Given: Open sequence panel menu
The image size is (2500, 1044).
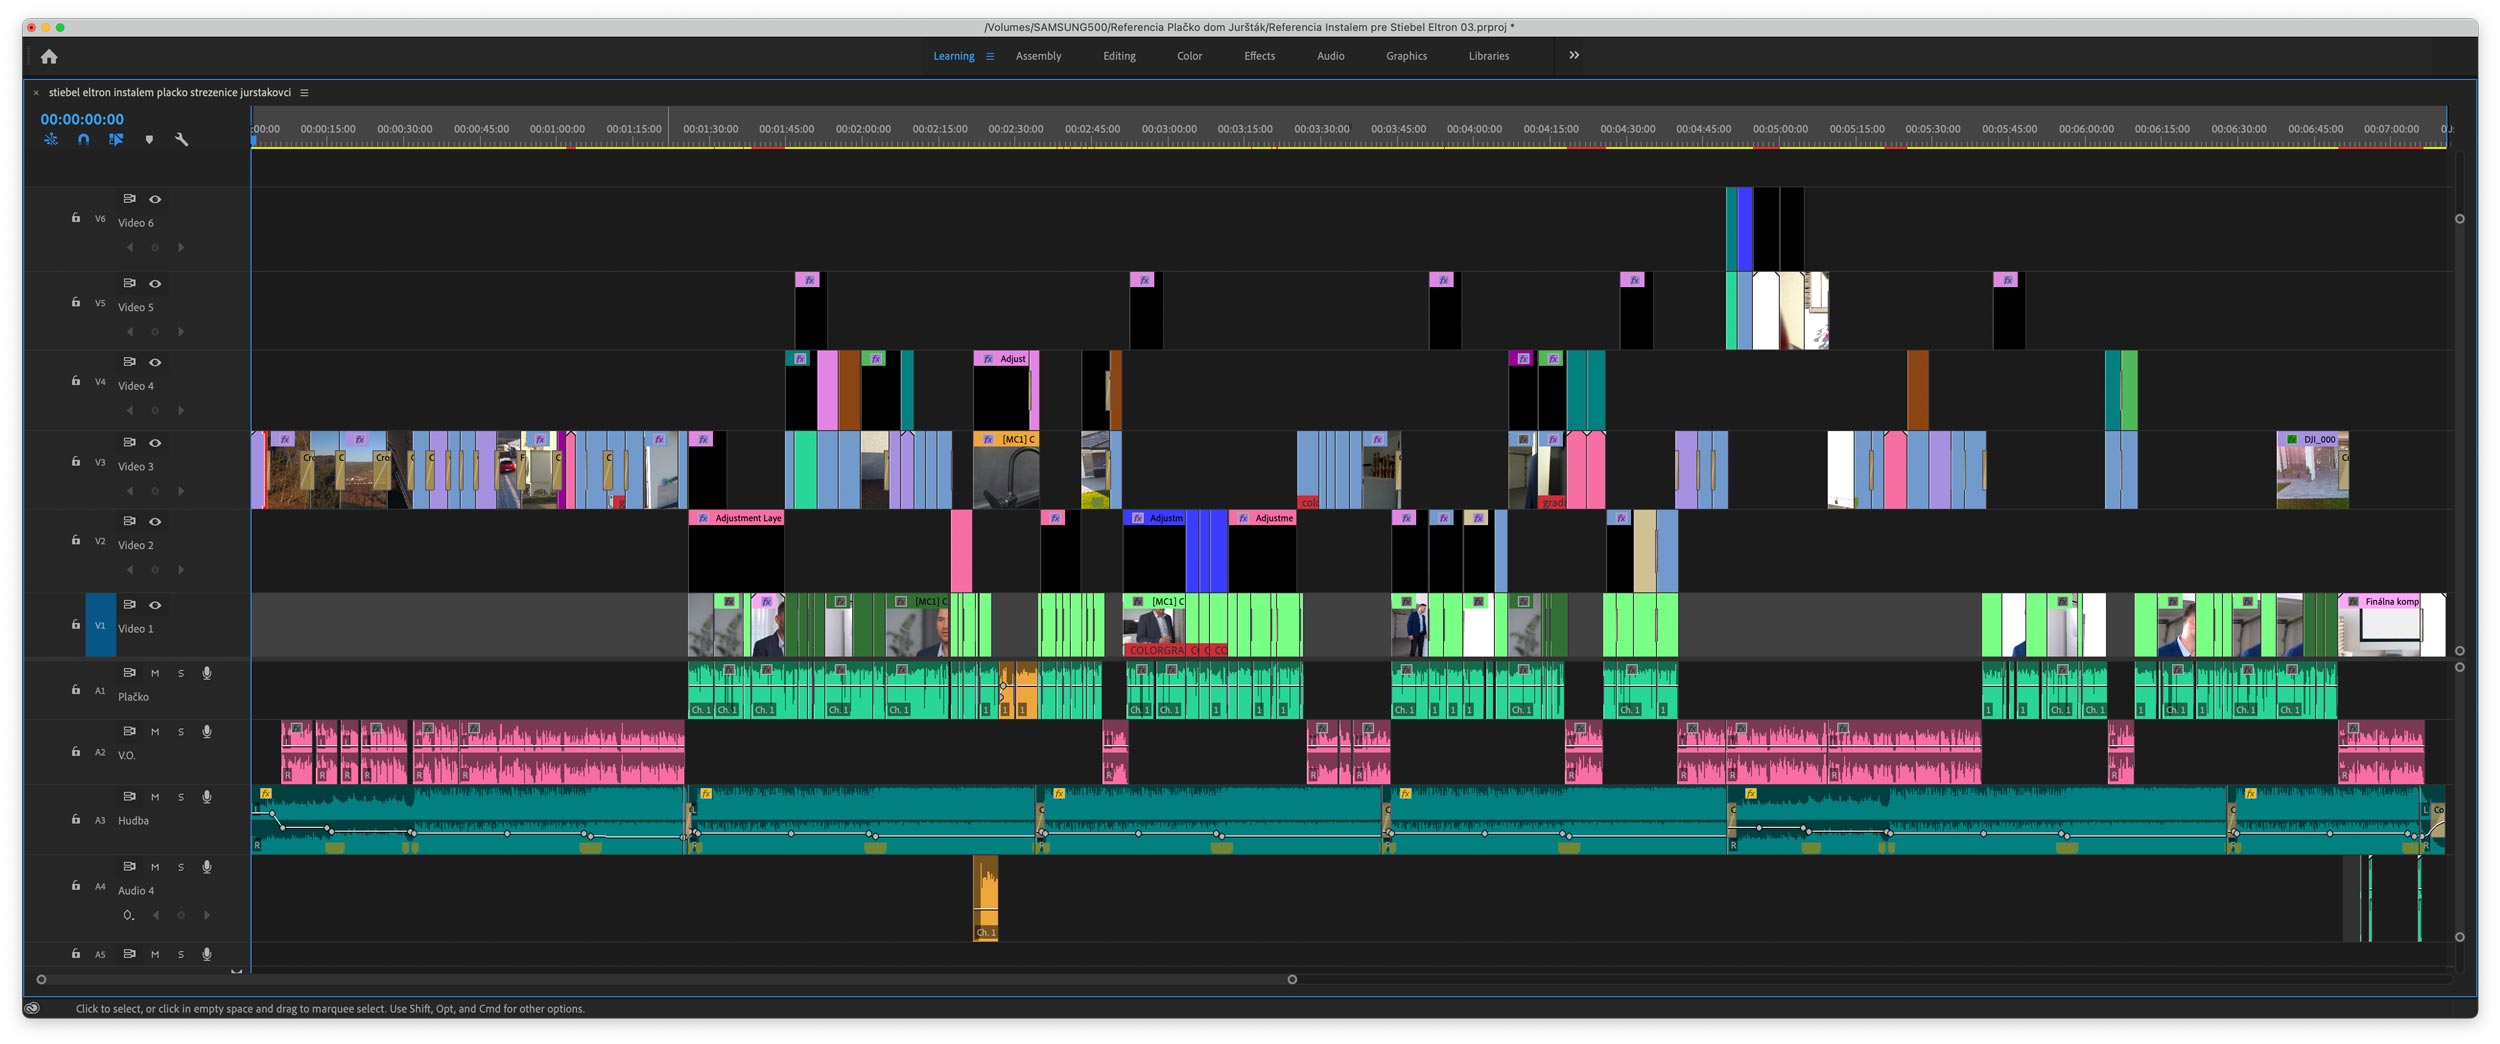Looking at the screenshot, I should coord(304,93).
